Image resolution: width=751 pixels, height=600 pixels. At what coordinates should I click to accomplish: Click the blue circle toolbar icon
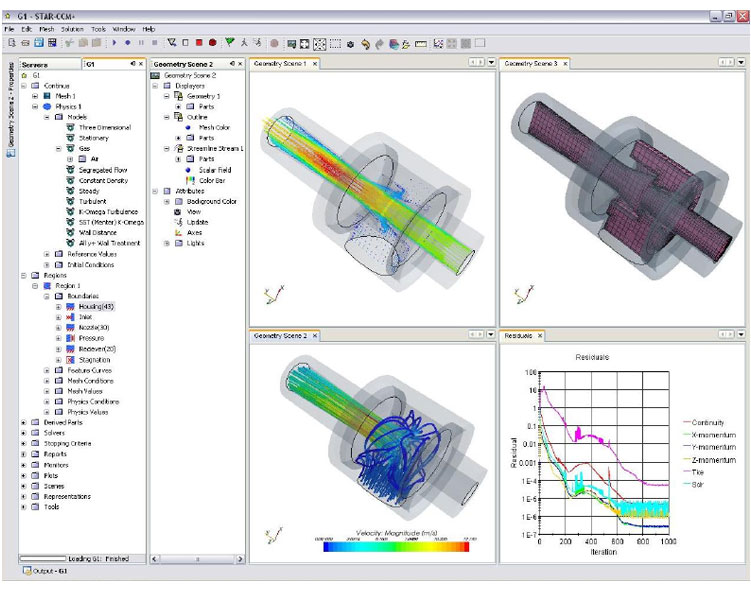[x=128, y=43]
